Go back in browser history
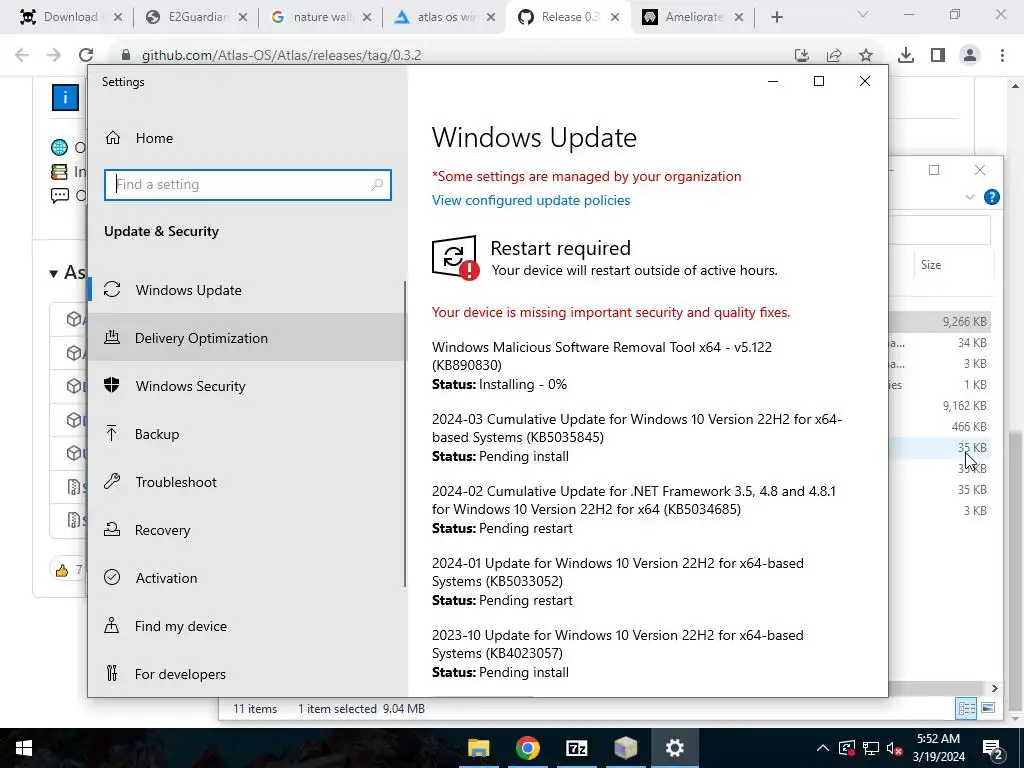Viewport: 1024px width, 768px height. (22, 56)
